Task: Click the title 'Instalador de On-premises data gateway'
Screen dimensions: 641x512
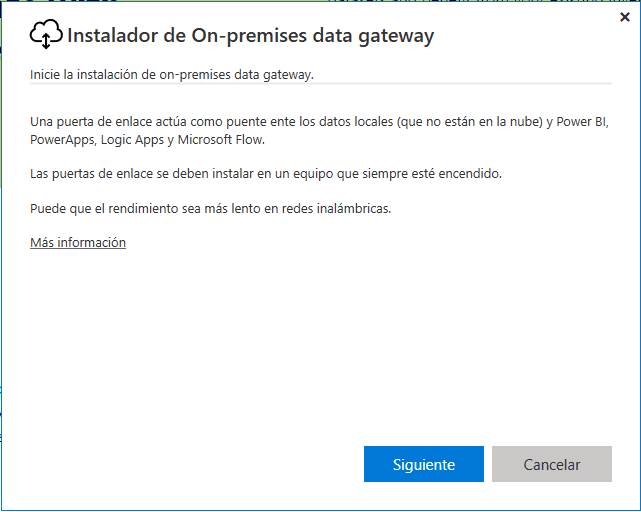Action: click(250, 36)
